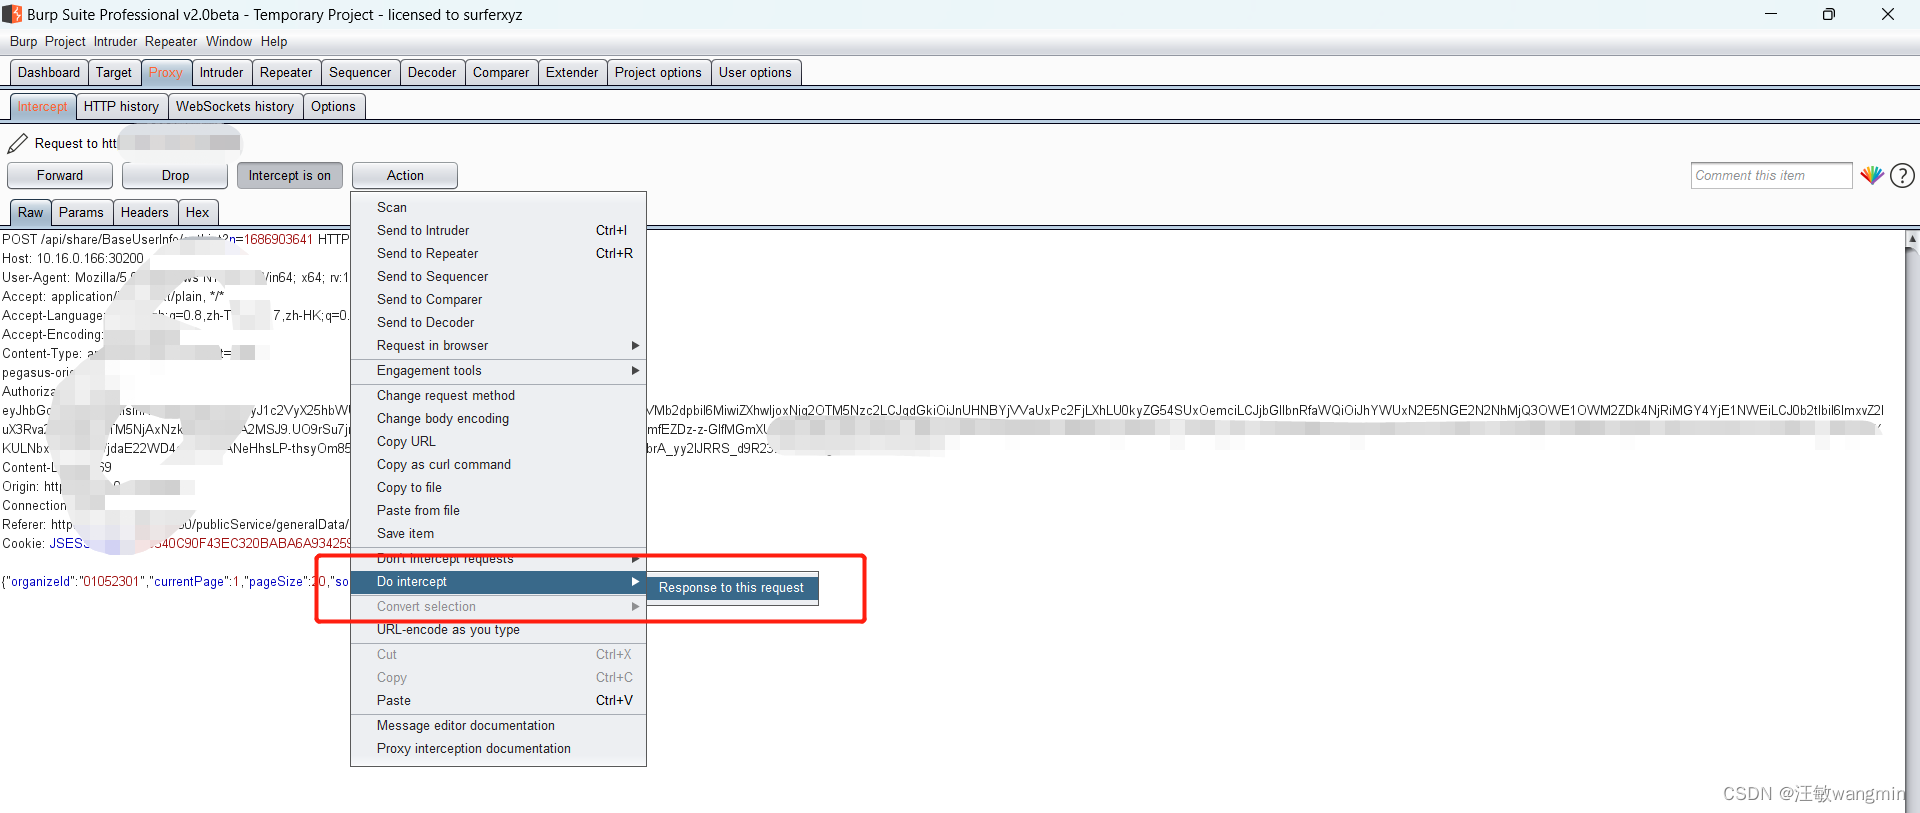Open the highlight color picker icon
The image size is (1920, 813).
pyautogui.click(x=1872, y=175)
